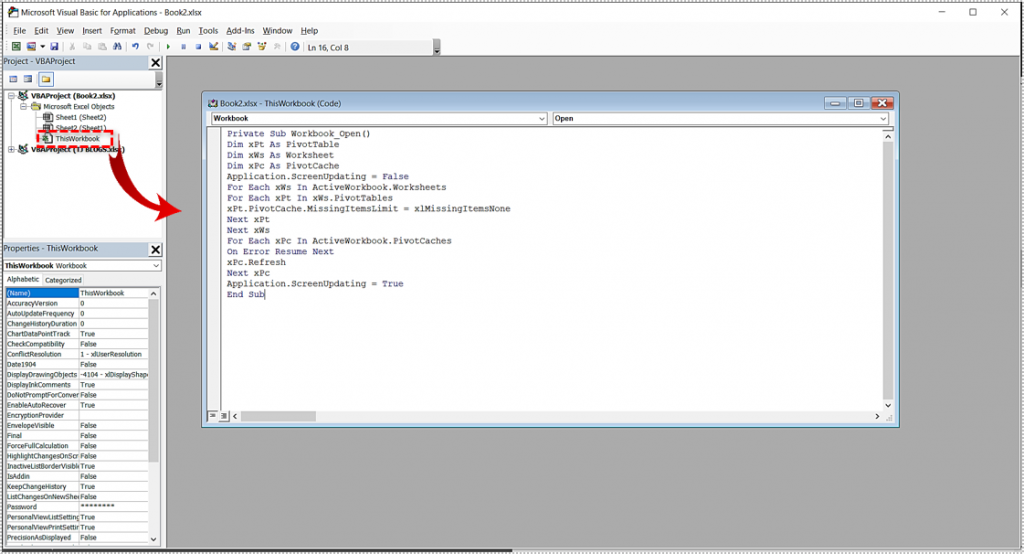The height and width of the screenshot is (554, 1024).
Task: Open the View menu
Action: 65,31
